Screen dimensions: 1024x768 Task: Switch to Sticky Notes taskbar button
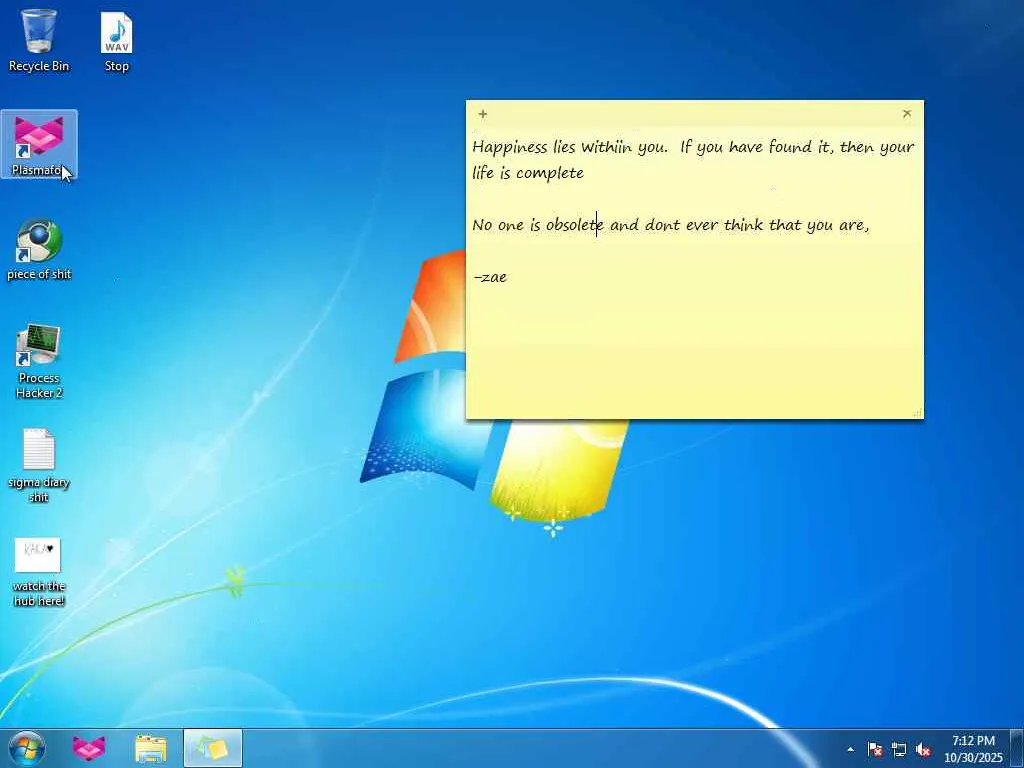click(x=212, y=748)
